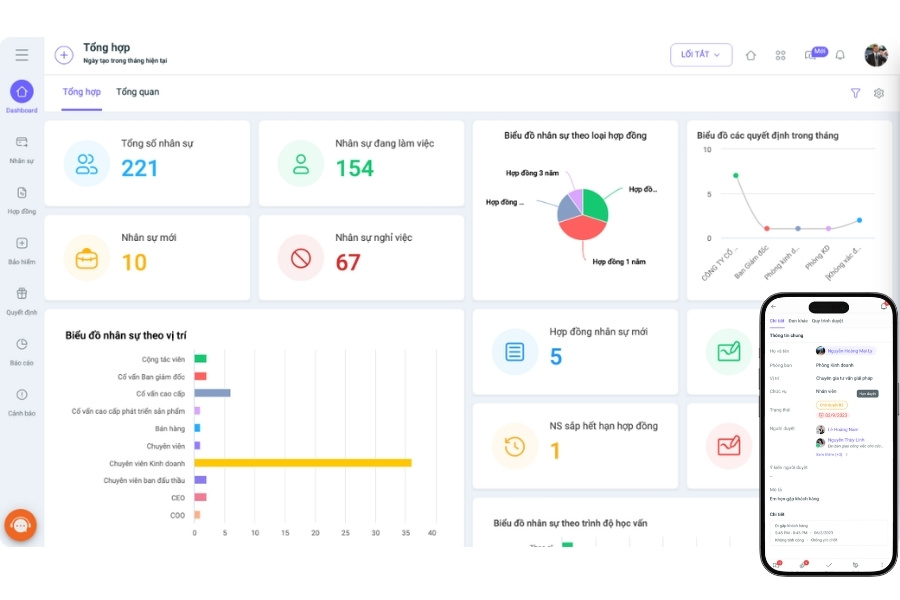900x600 pixels.
Task: Click the Nhân sự đang làm việc icon
Action: pos(301,164)
